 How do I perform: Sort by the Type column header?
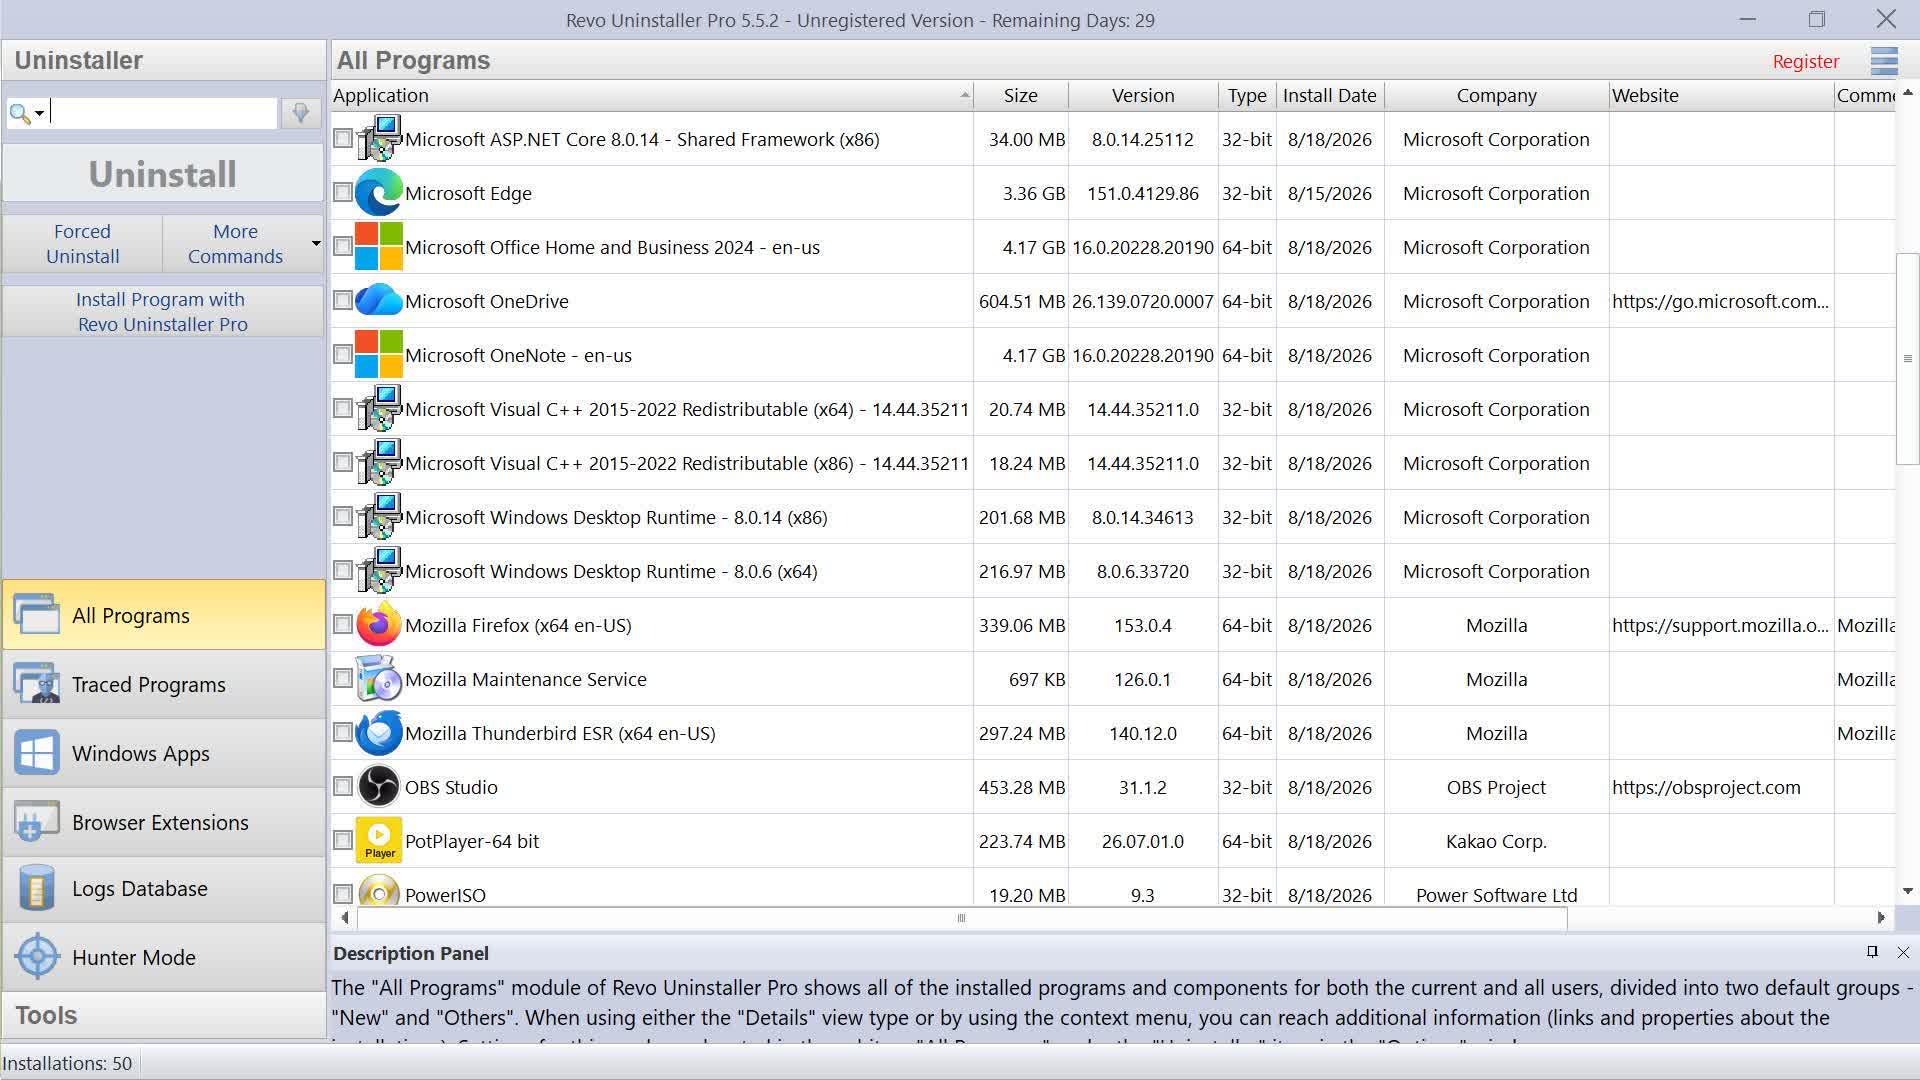pyautogui.click(x=1247, y=95)
